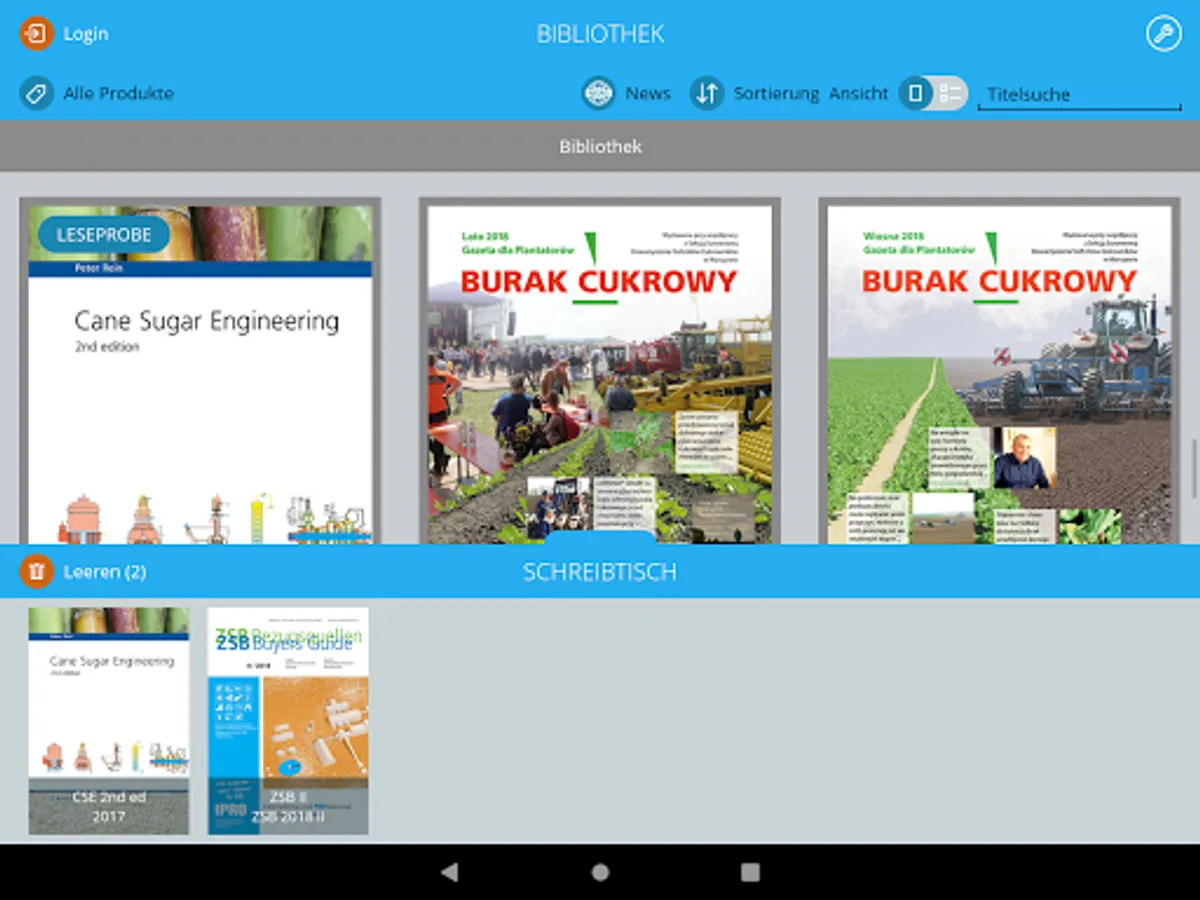Tap the Android back button
Viewport: 1200px width, 900px height.
(450, 872)
